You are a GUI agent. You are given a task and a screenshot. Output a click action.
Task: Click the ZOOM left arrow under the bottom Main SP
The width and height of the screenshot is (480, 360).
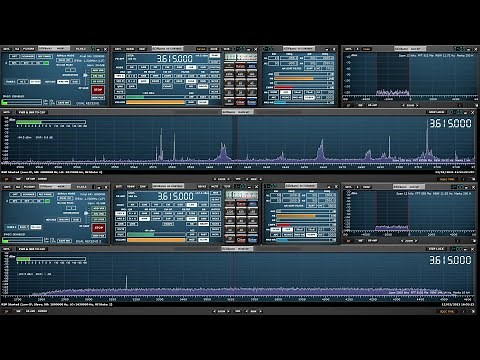[x=214, y=311]
